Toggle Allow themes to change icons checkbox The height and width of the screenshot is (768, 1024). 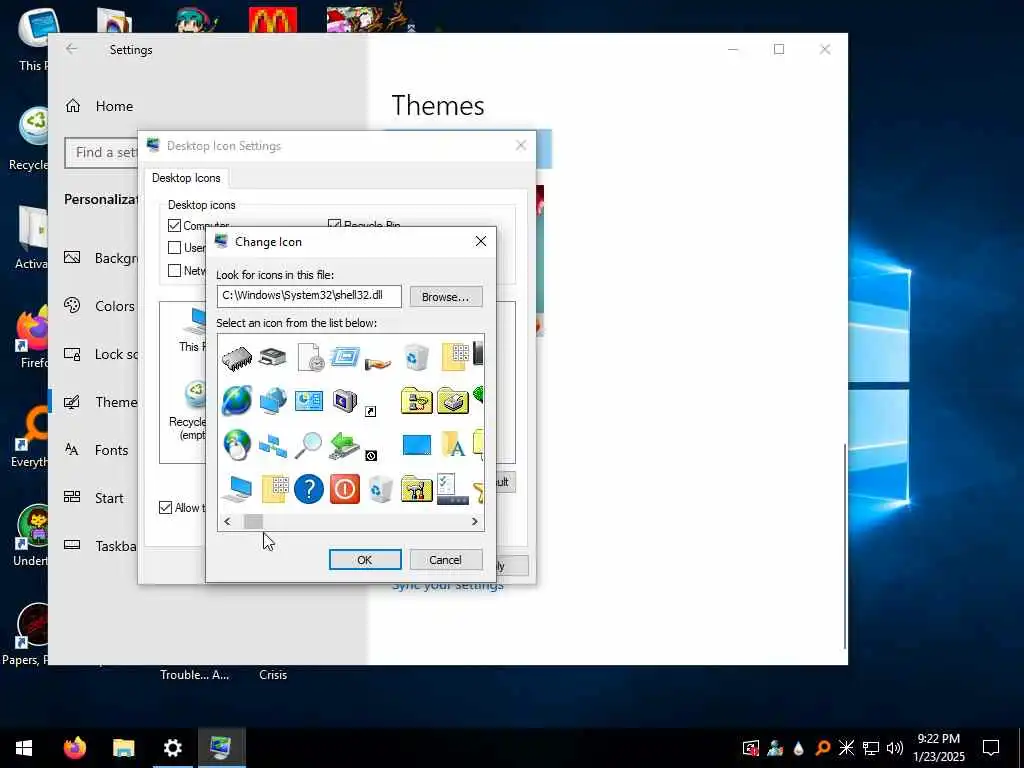click(166, 507)
